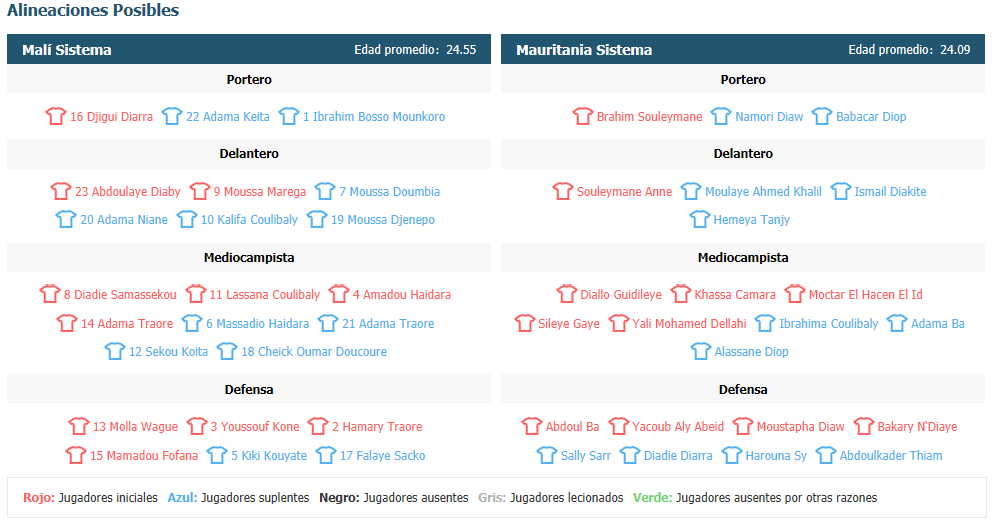Viewport: 993px width, 522px height.
Task: Open player link Moctar El Hacen El Id
Action: tap(866, 295)
